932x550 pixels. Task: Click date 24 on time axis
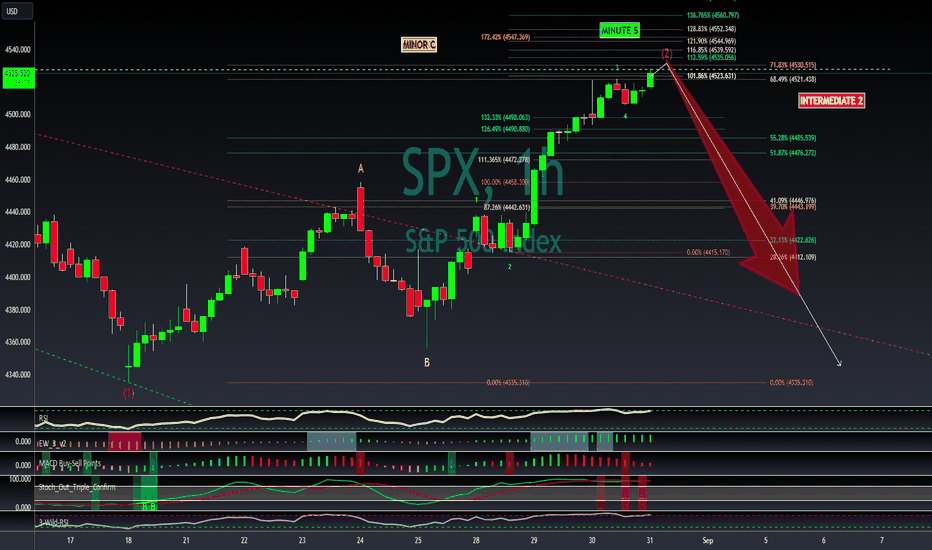pos(360,540)
